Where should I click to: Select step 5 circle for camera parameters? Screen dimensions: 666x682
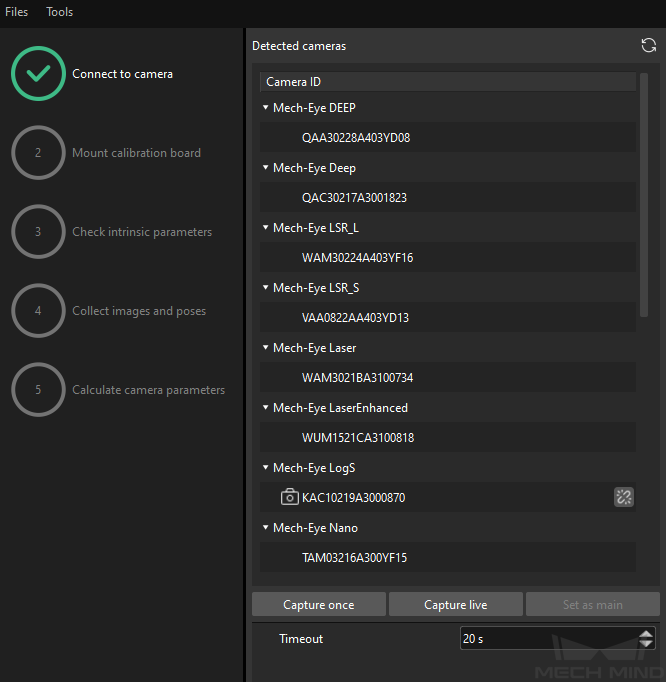[x=38, y=389]
